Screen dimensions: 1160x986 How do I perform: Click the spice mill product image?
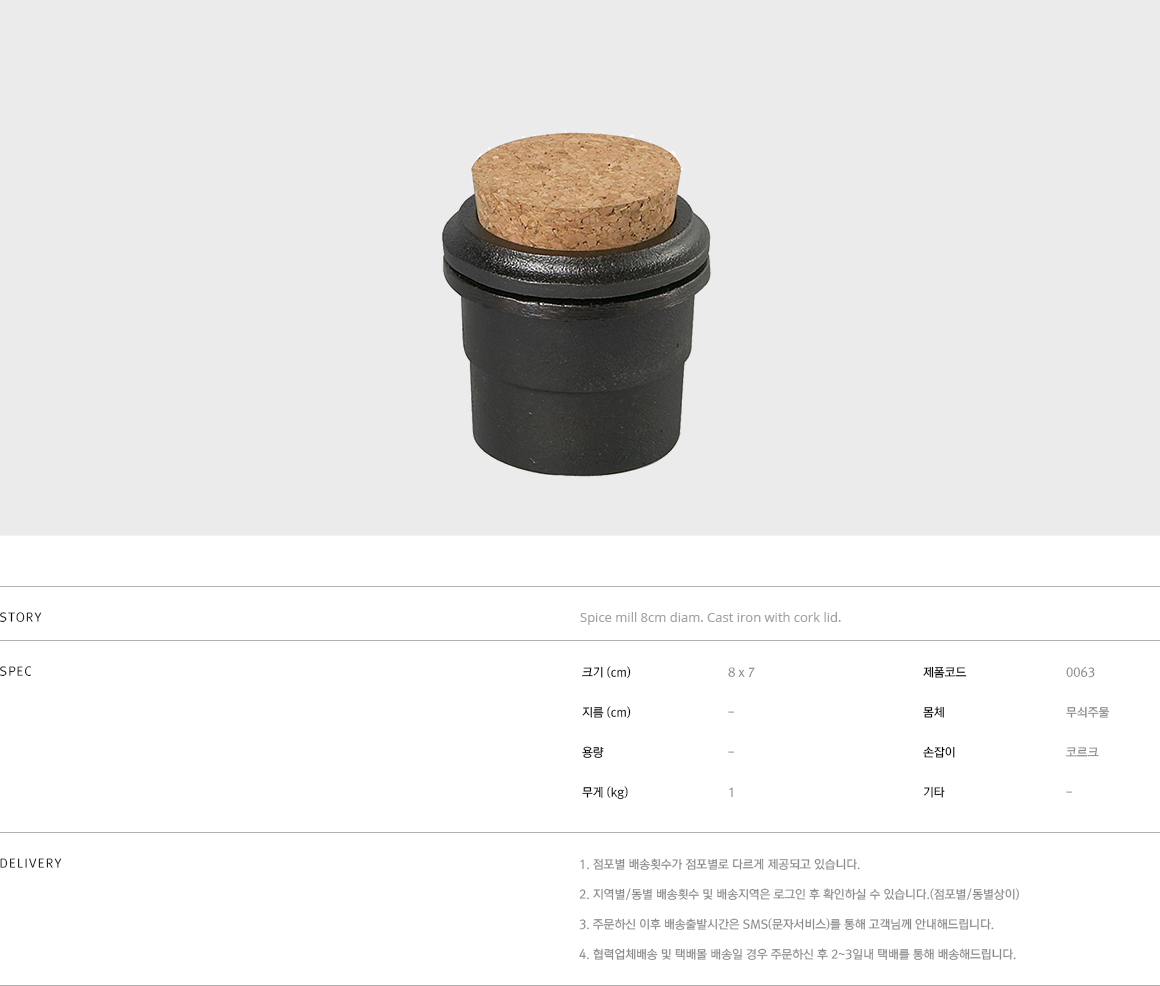[576, 305]
